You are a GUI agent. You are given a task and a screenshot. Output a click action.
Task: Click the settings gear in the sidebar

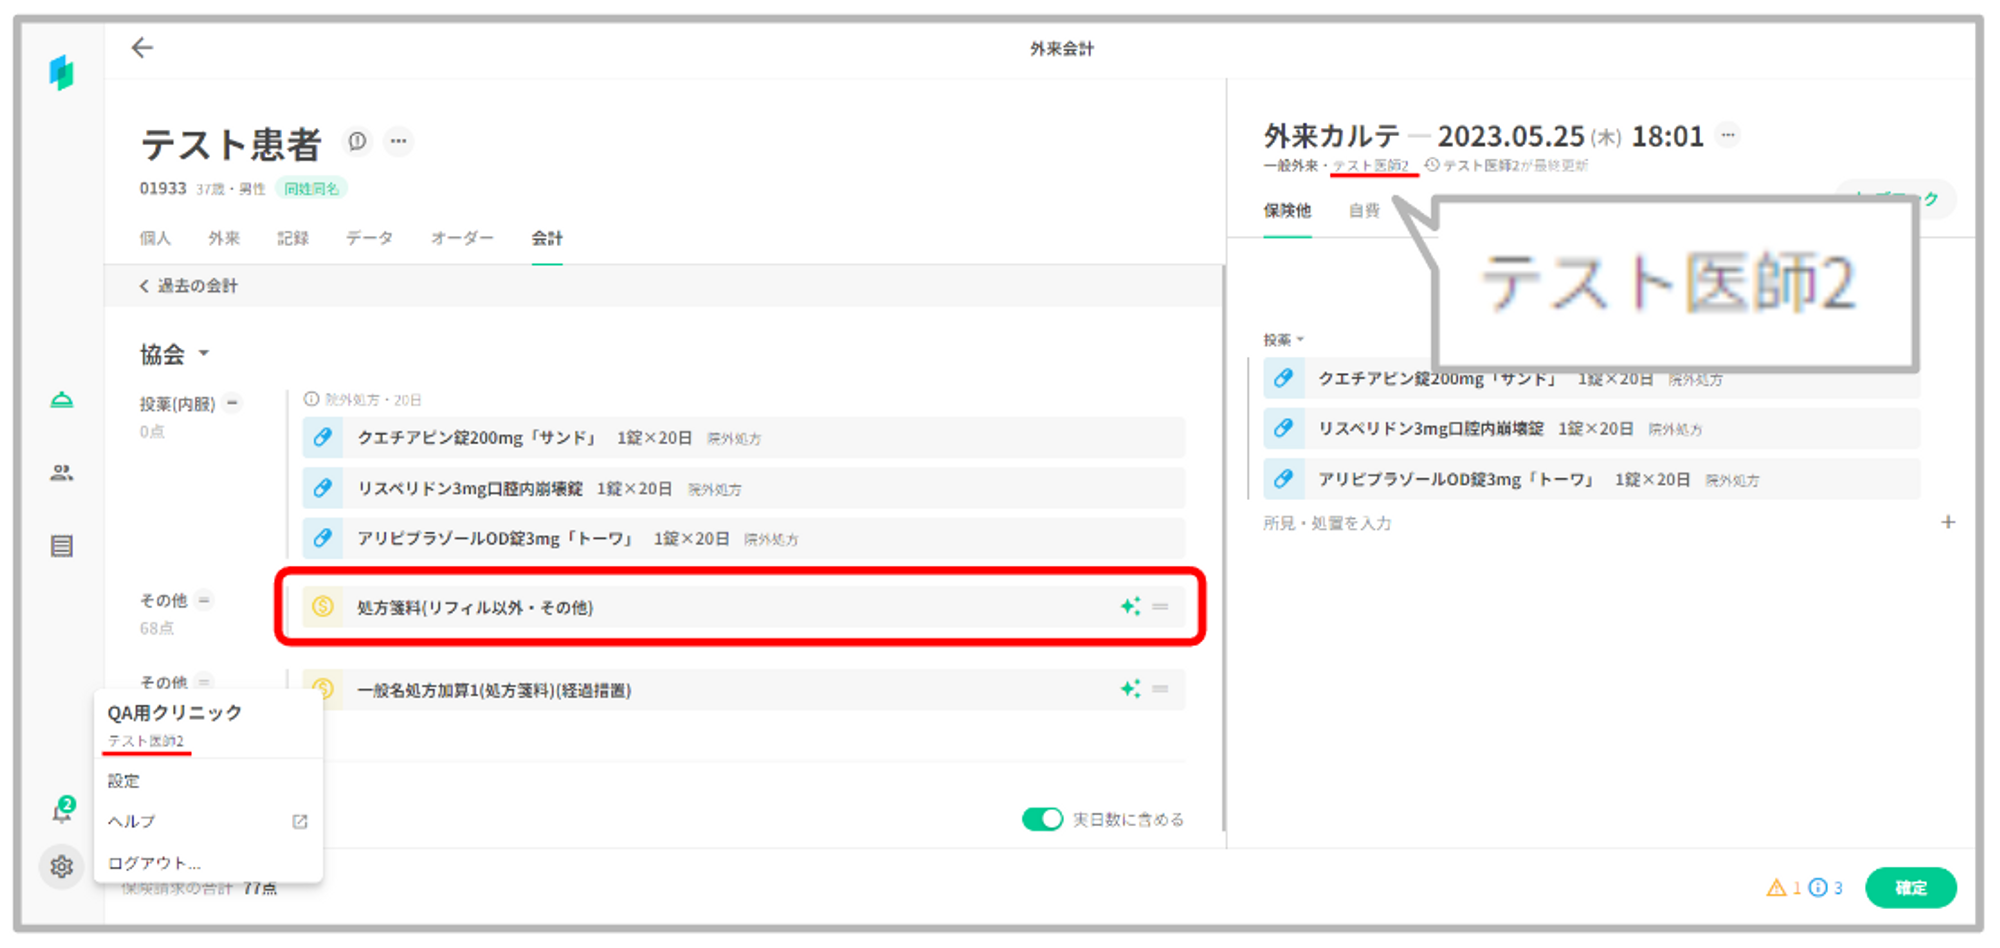[x=62, y=866]
